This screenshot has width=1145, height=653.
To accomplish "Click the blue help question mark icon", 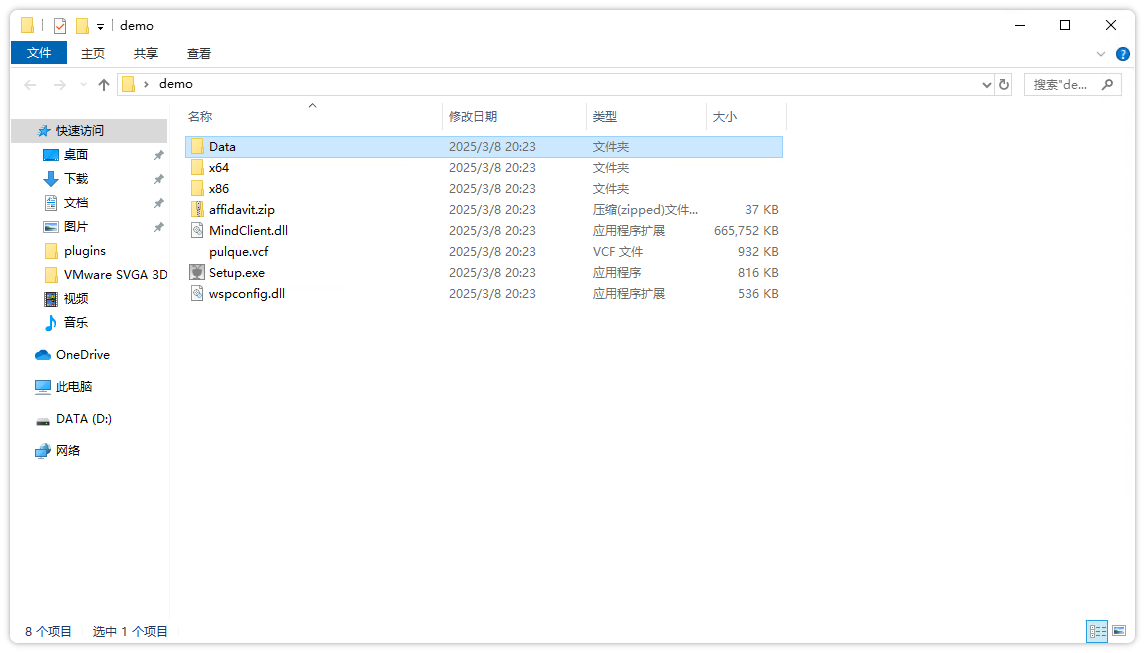I will [x=1123, y=54].
